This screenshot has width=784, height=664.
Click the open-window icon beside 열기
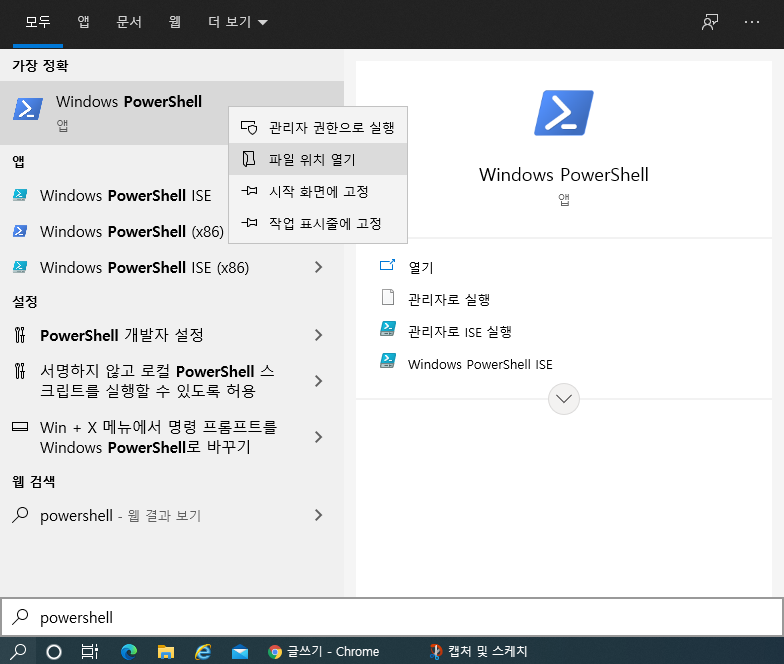click(388, 265)
